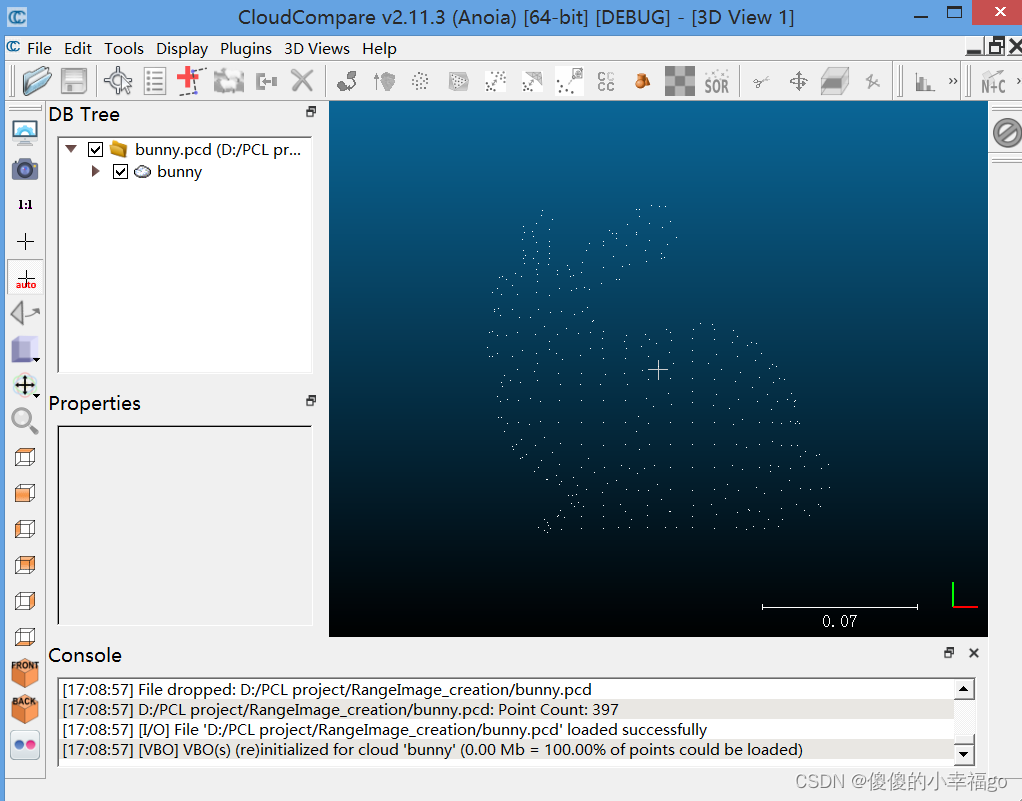Open the Display menu
Viewport: 1022px width, 801px height.
point(182,49)
